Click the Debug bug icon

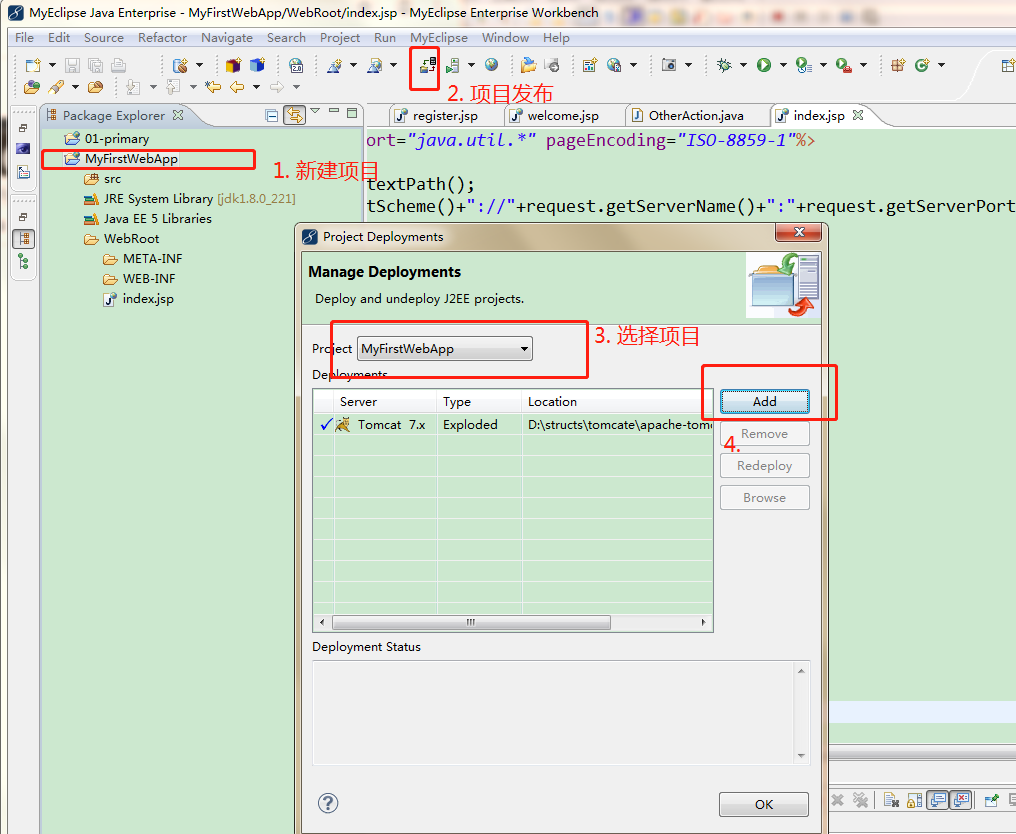click(724, 65)
